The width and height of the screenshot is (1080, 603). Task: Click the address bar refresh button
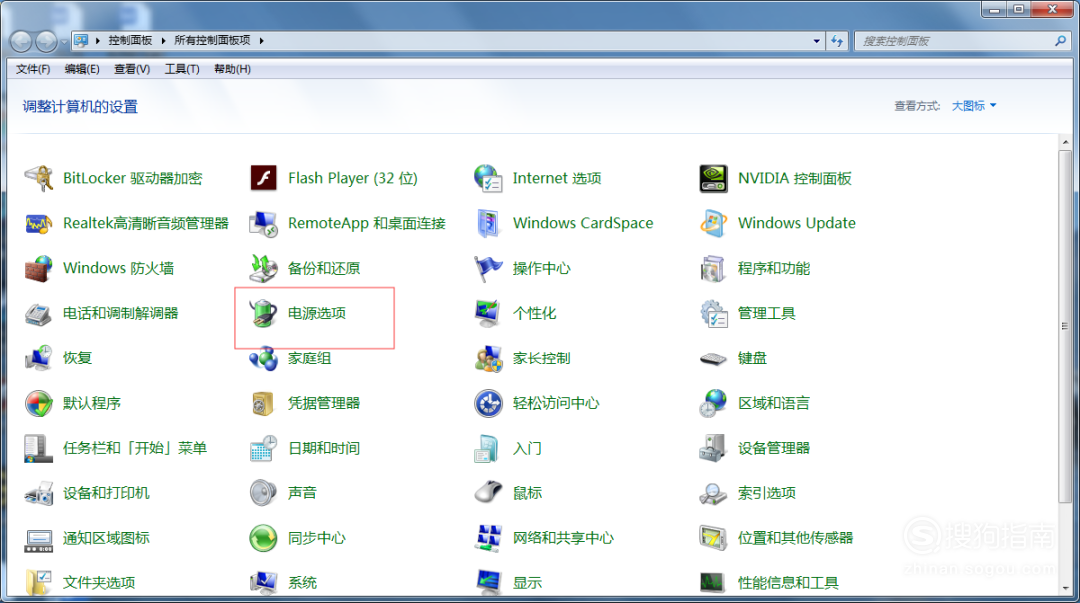837,41
